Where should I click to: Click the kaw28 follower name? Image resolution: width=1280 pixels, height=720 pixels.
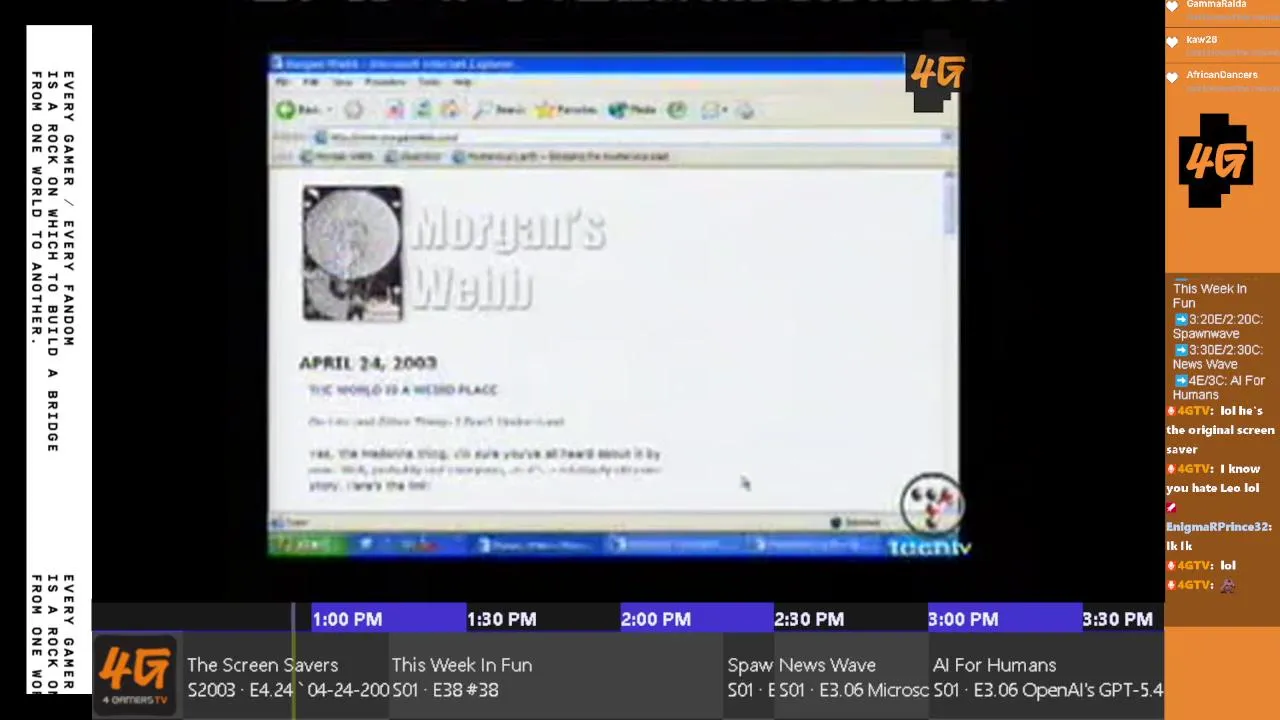[1201, 40]
